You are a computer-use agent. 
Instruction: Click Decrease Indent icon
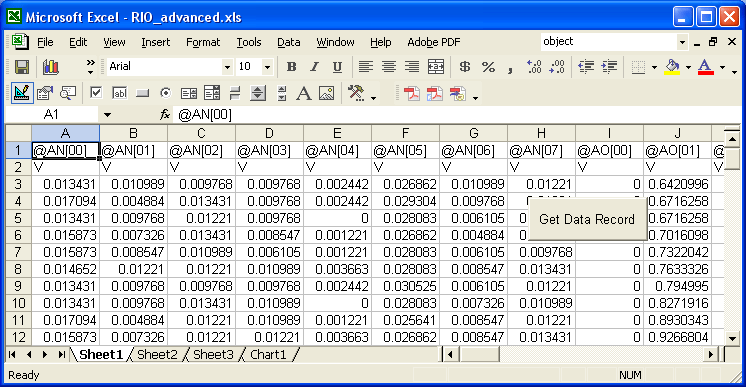click(586, 67)
